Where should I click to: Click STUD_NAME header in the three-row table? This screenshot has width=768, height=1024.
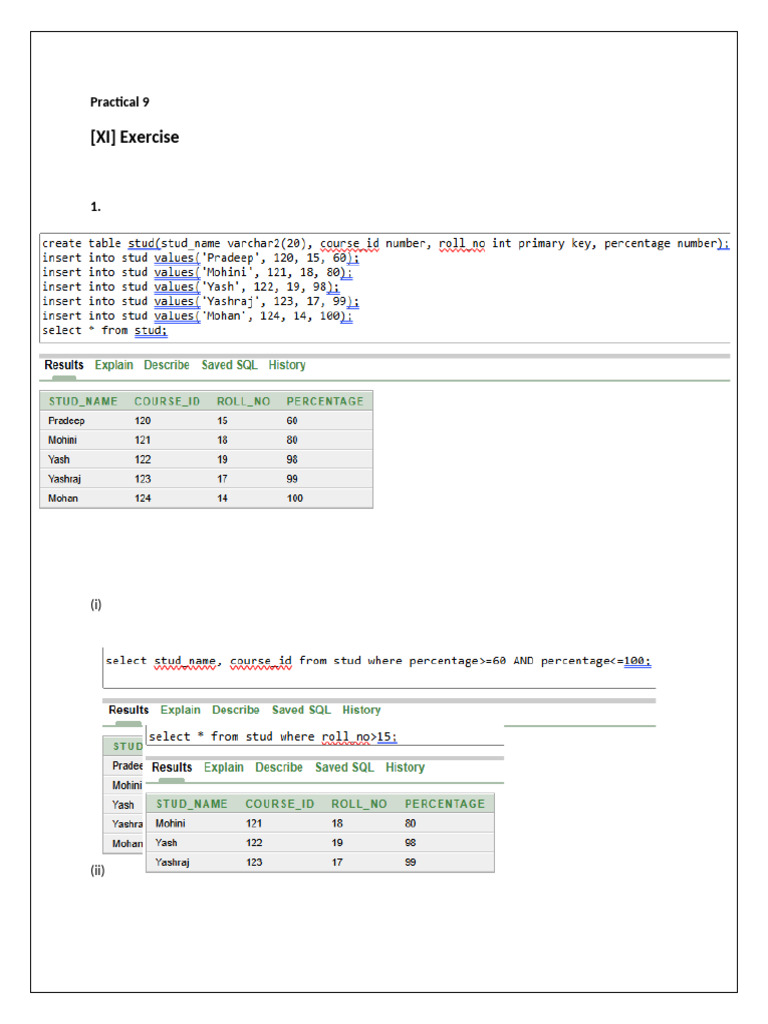click(192, 803)
